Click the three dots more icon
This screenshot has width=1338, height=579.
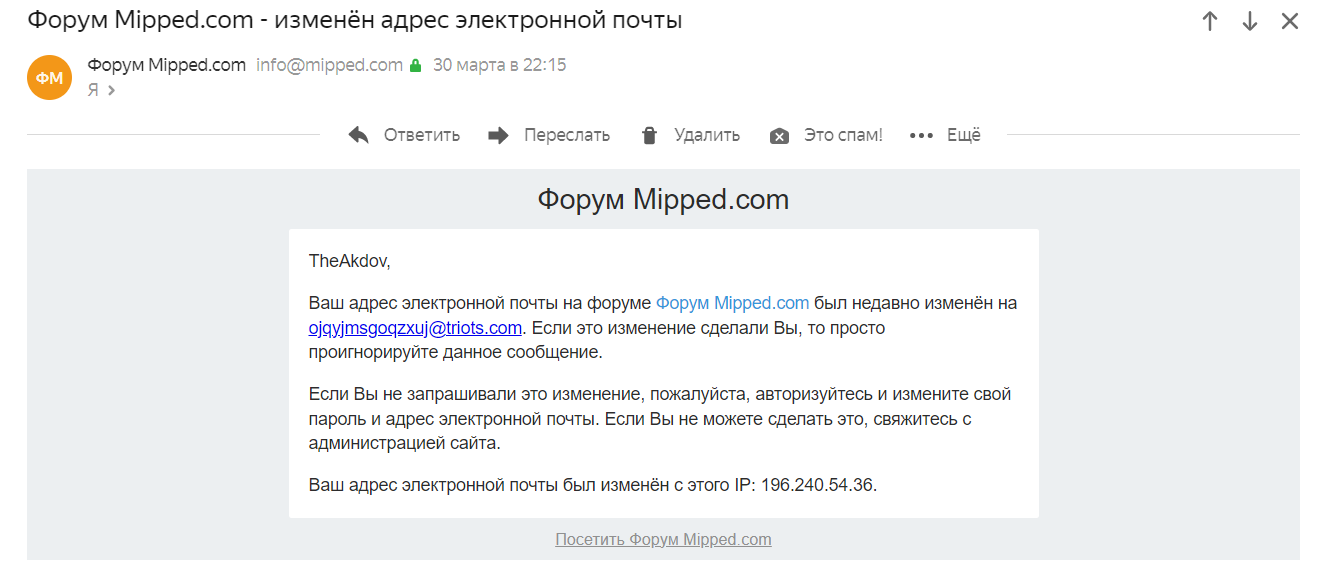click(921, 136)
